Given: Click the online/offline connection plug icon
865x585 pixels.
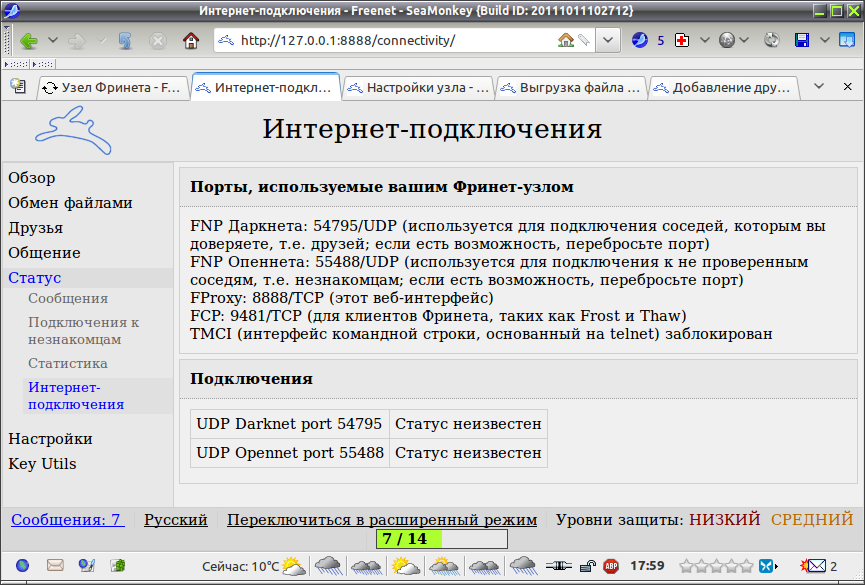Looking at the screenshot, I should tap(558, 566).
